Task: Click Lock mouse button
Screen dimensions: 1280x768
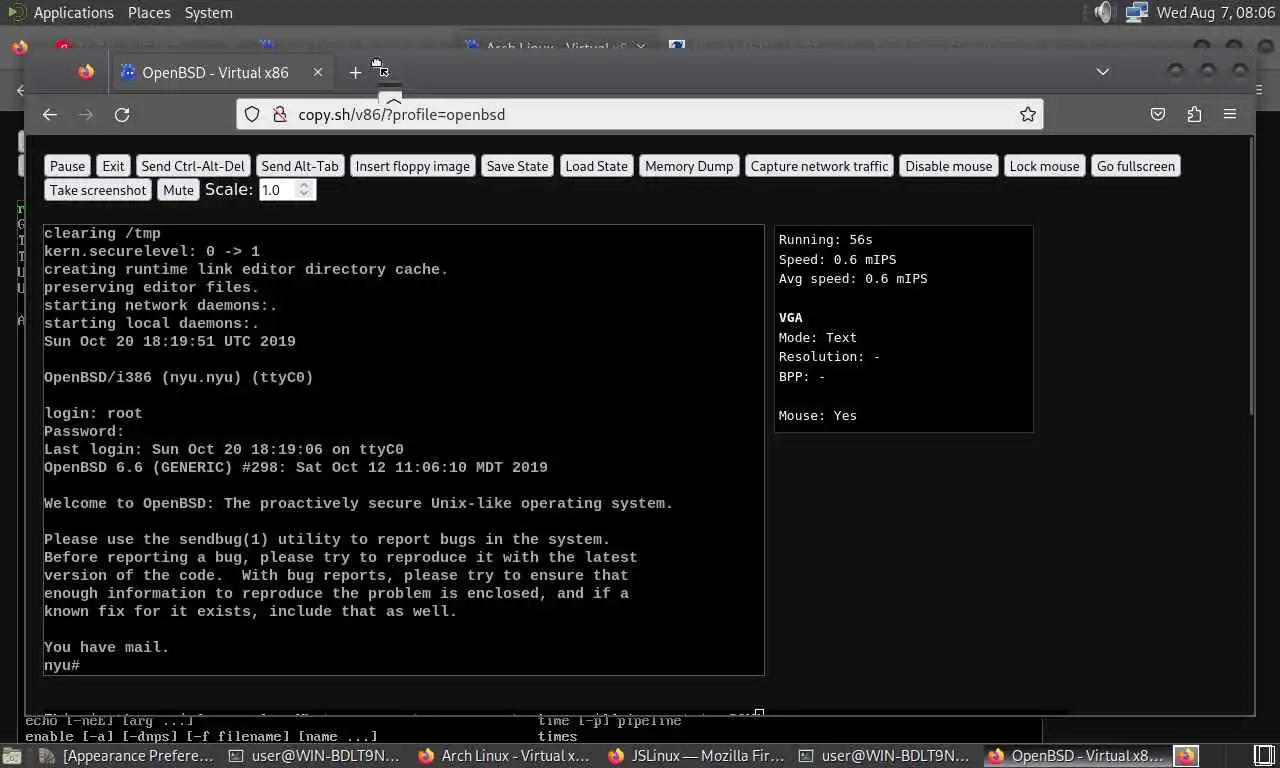Action: (1044, 166)
